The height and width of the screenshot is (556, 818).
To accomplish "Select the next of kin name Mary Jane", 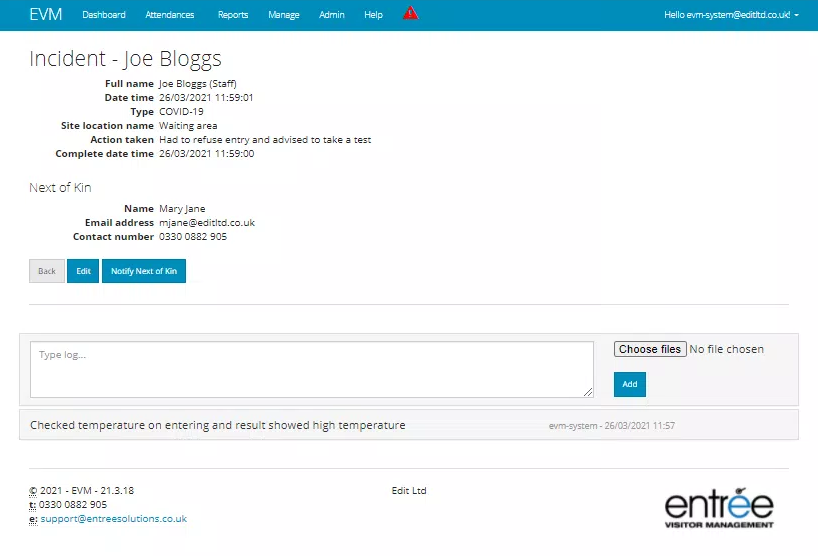I will 182,209.
